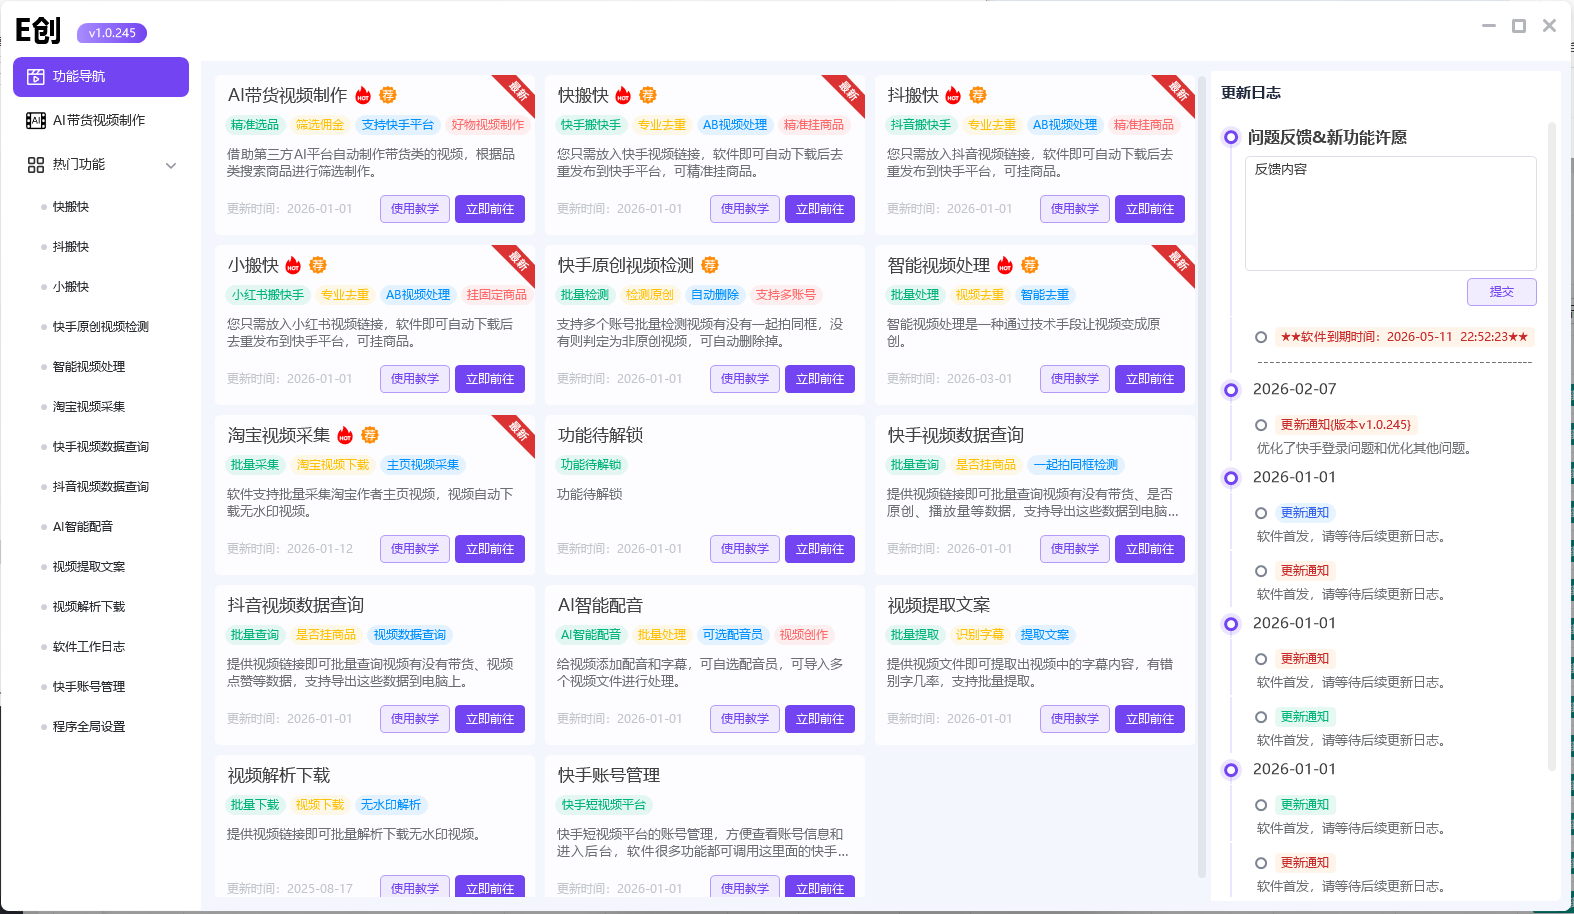Open 软件工作日志 sidebar item
Screen dimensions: 1574x914
89,647
